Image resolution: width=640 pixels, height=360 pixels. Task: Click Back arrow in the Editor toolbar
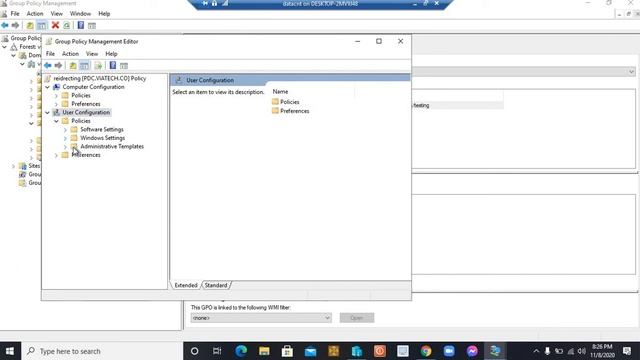(48, 65)
